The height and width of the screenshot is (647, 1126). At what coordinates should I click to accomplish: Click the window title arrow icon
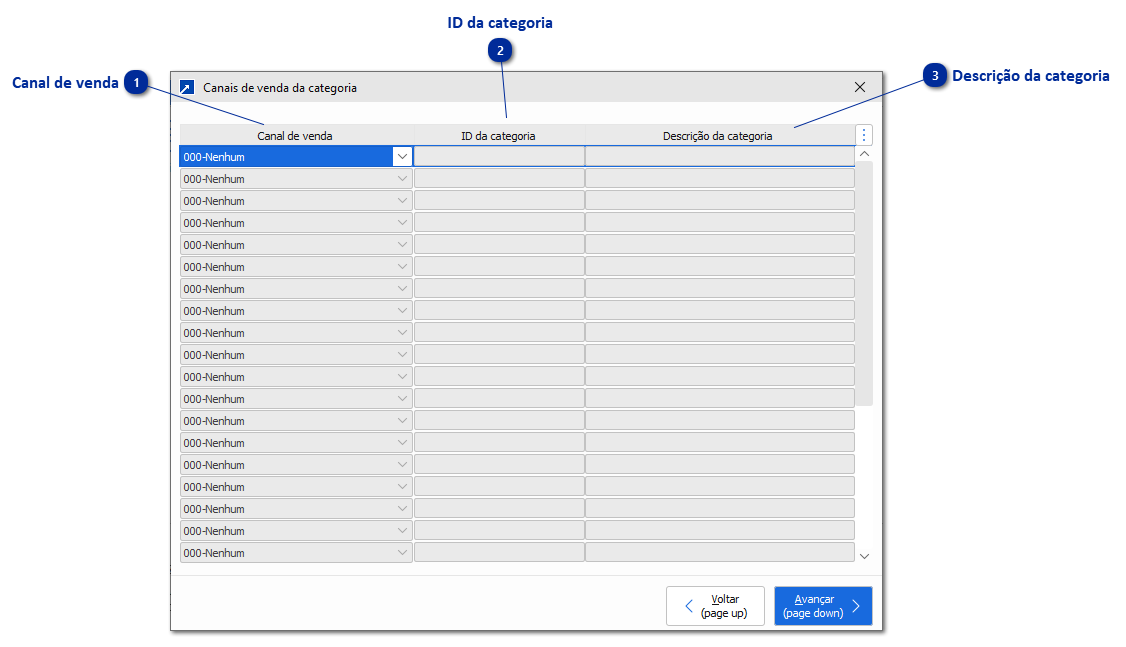click(186, 87)
